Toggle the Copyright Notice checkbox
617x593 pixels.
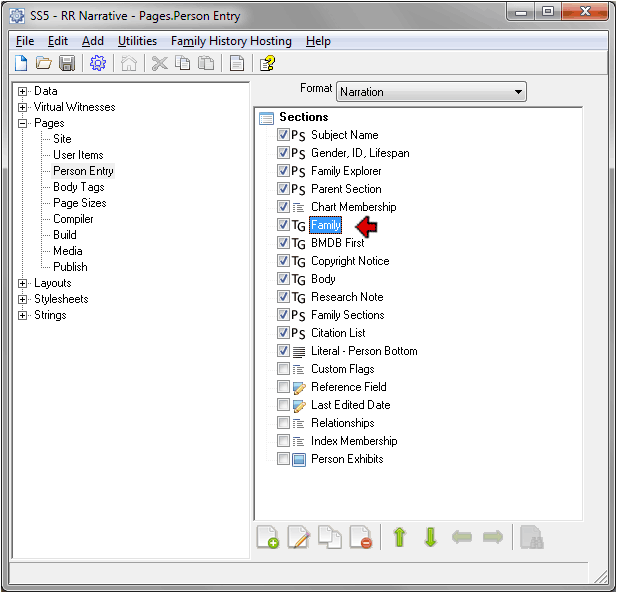pyautogui.click(x=283, y=260)
